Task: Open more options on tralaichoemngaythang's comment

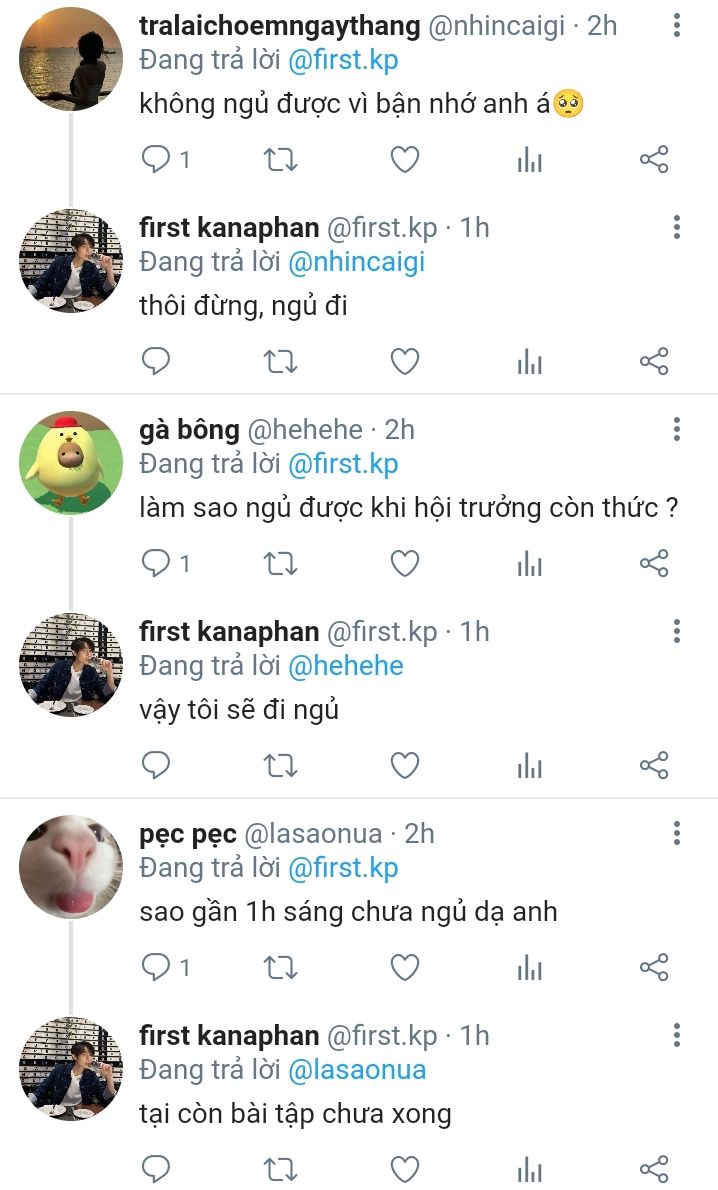Action: point(677,25)
